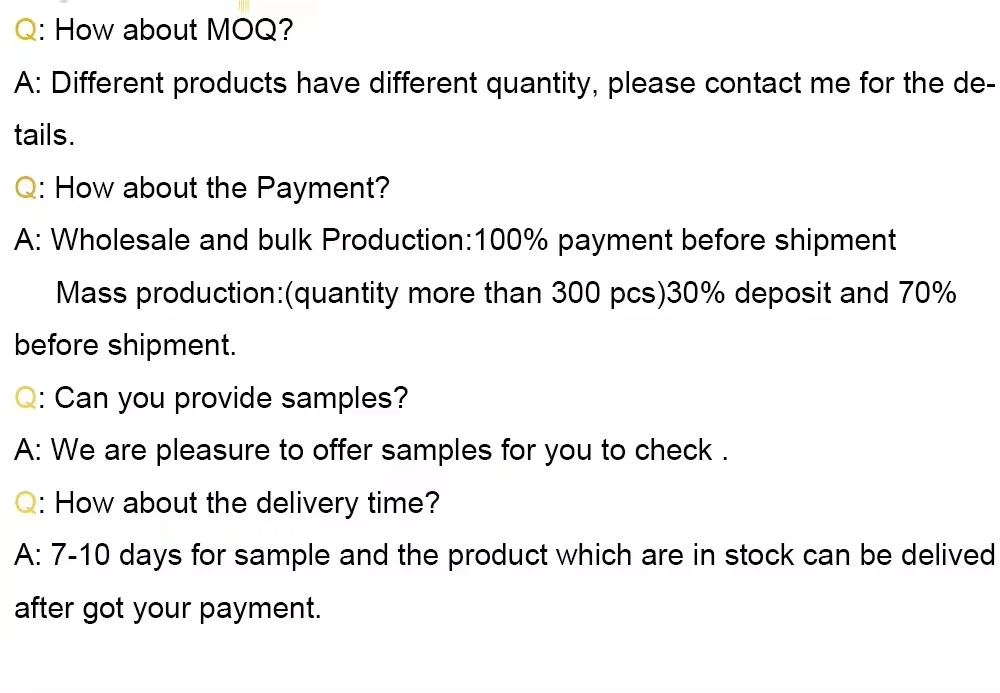
Task: Click the "How about the delivery time?" question
Action: coord(247,503)
